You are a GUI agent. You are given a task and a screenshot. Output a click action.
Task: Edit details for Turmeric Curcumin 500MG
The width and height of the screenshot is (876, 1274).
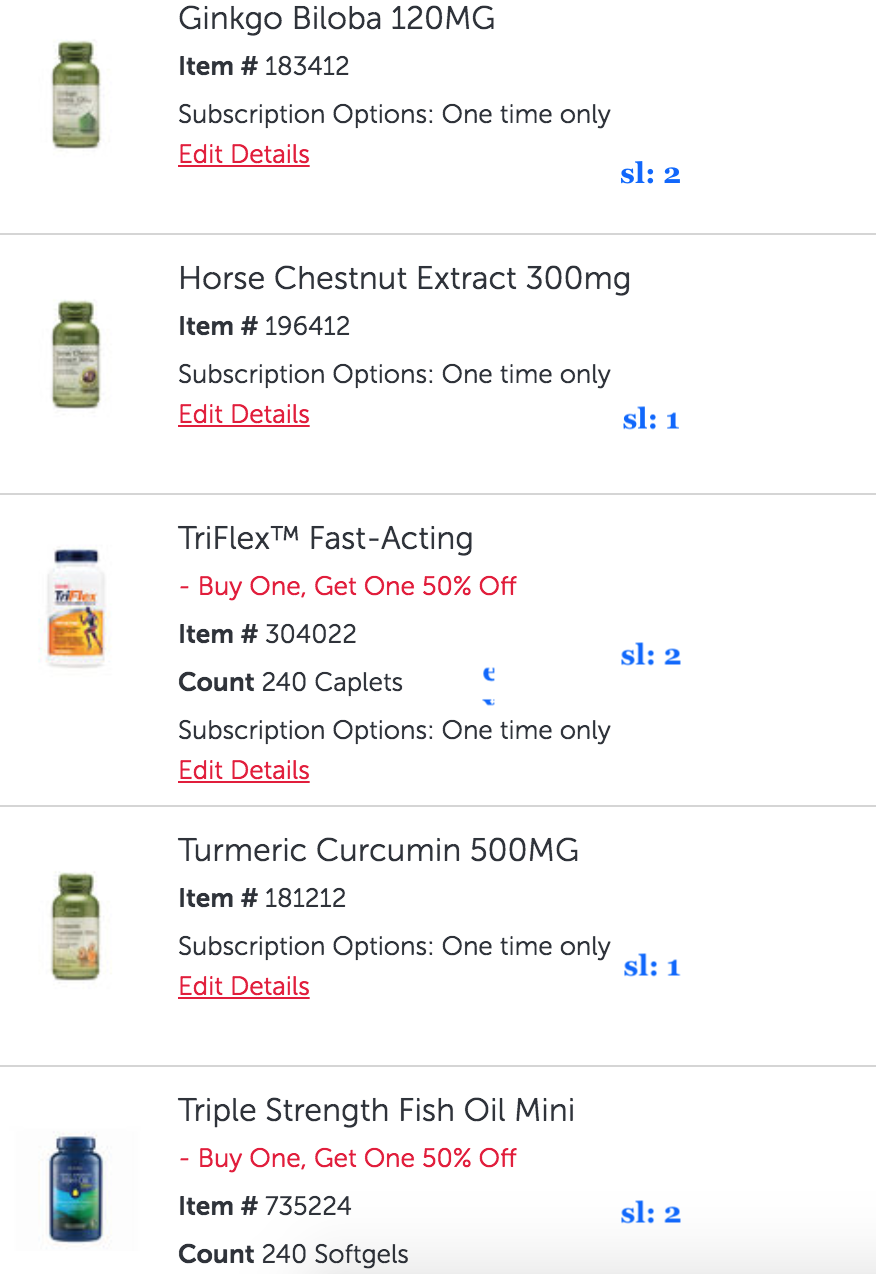click(x=244, y=987)
